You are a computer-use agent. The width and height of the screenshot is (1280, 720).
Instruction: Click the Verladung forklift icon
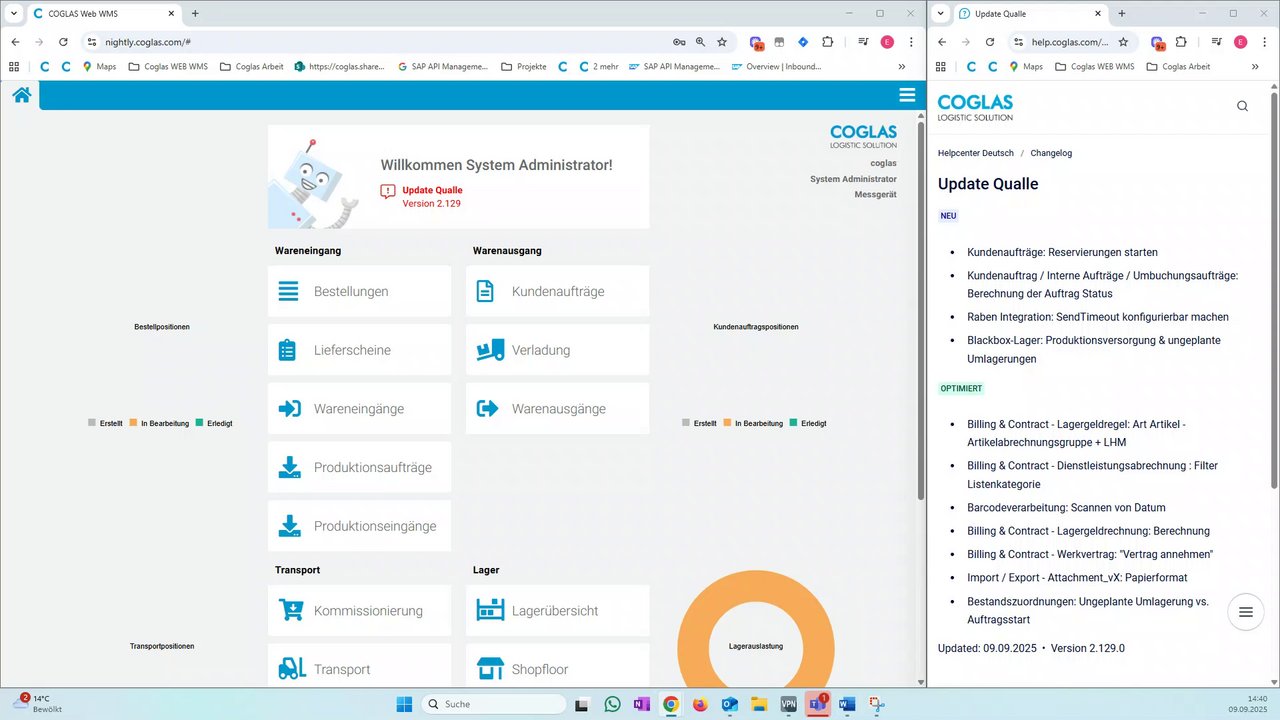click(490, 350)
